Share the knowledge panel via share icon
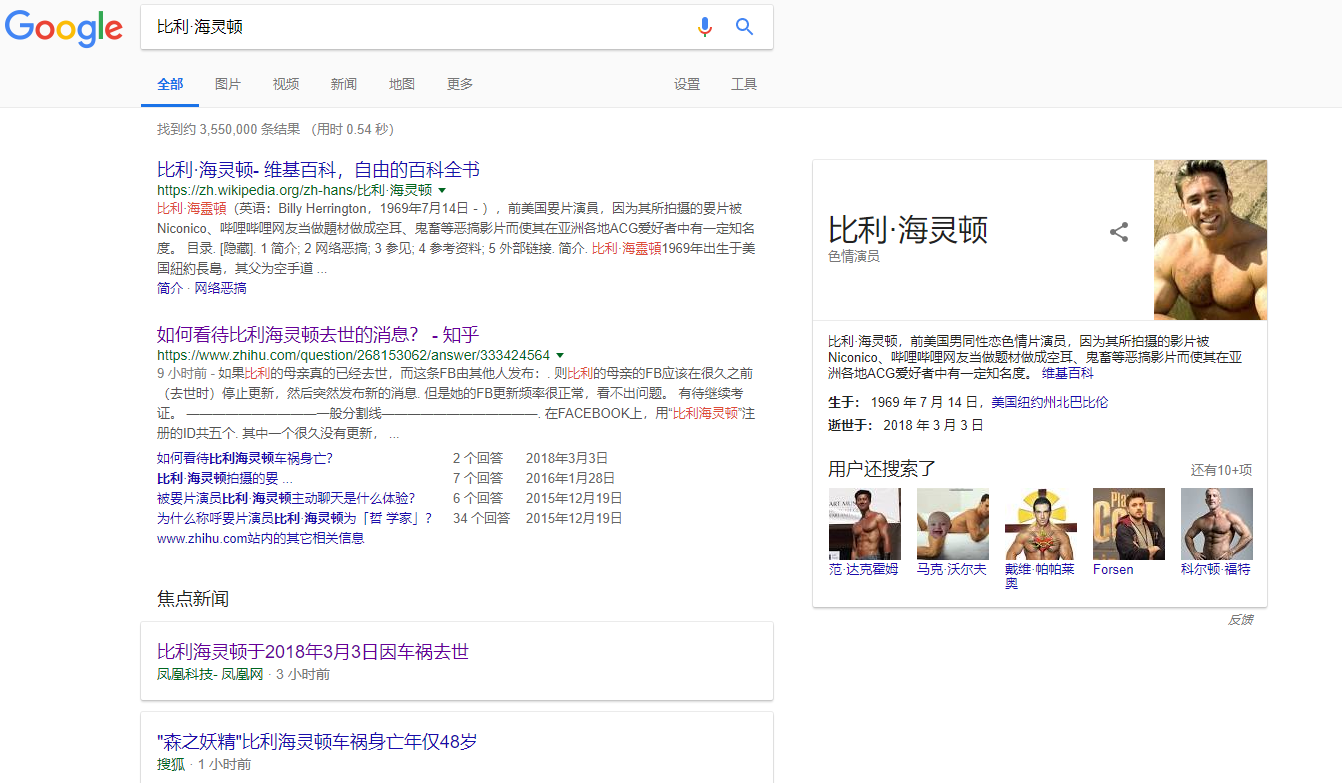 (x=1119, y=232)
